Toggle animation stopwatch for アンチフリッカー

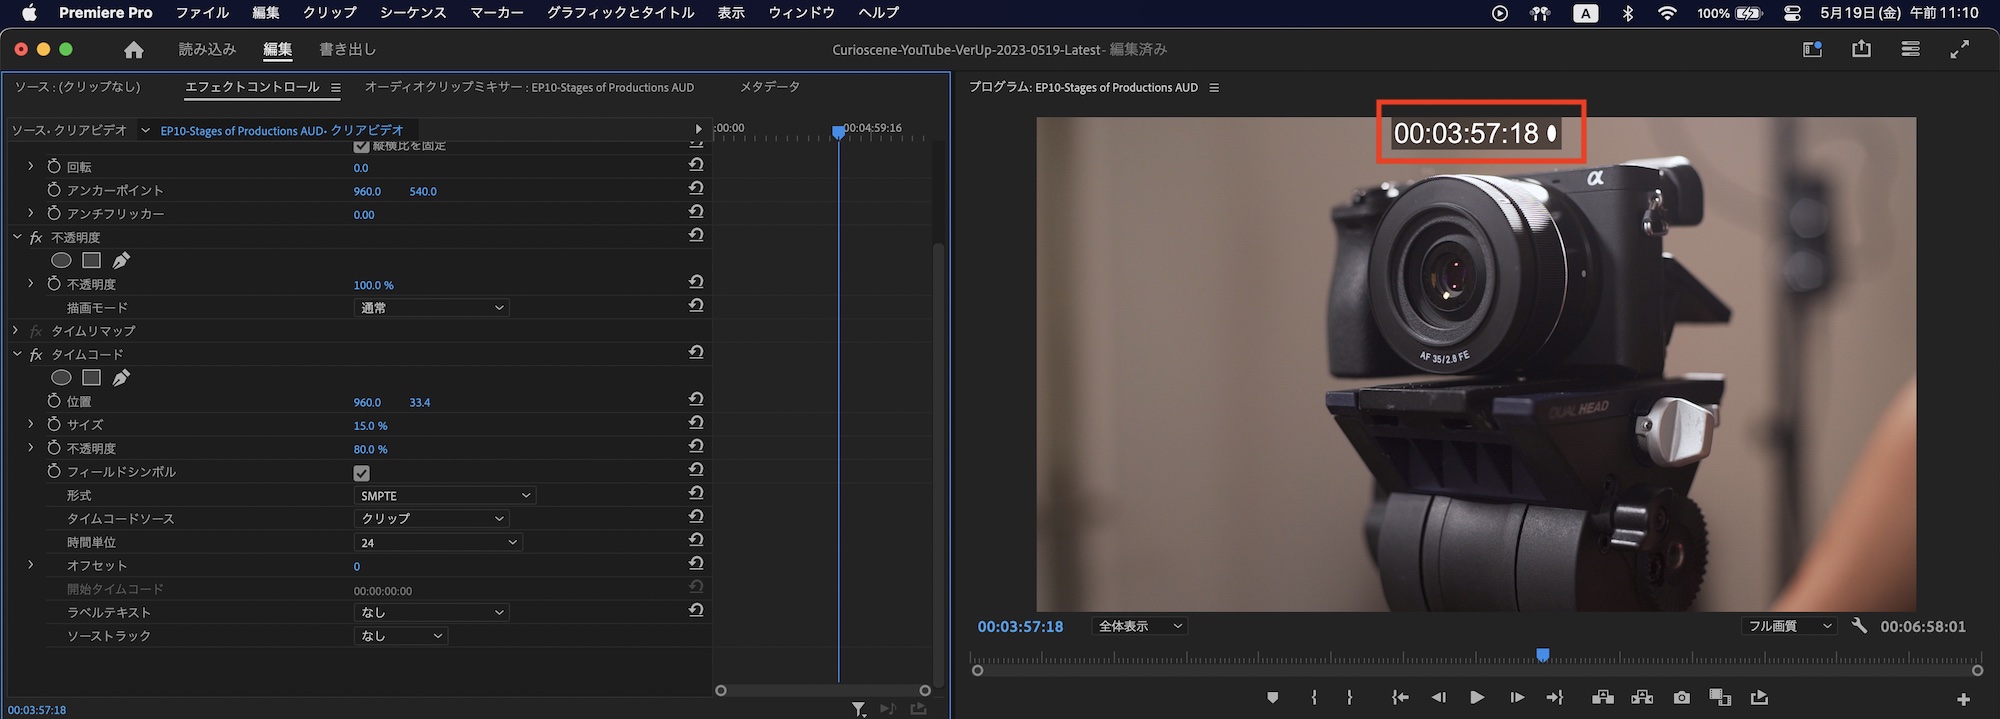point(54,214)
